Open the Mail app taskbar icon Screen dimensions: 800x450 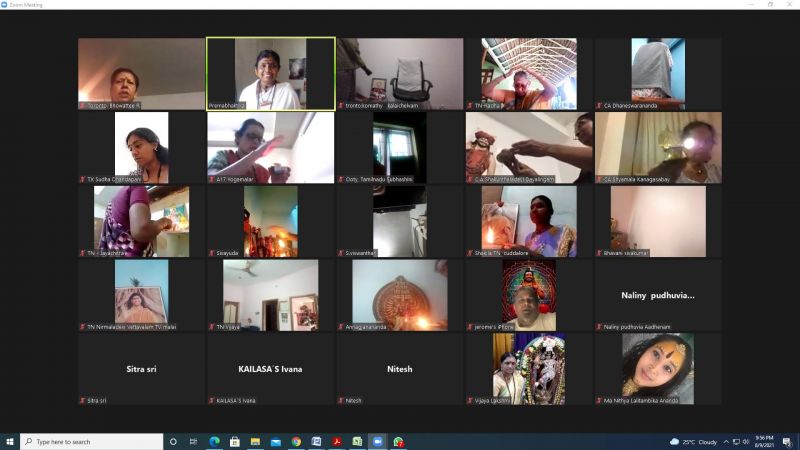coord(275,441)
